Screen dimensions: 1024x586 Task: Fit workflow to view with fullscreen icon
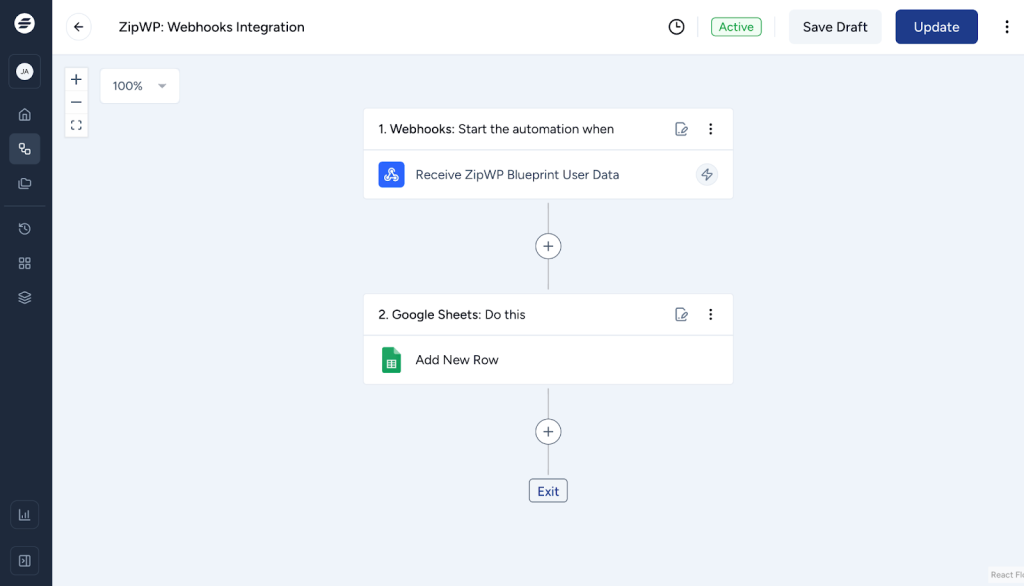click(x=76, y=125)
